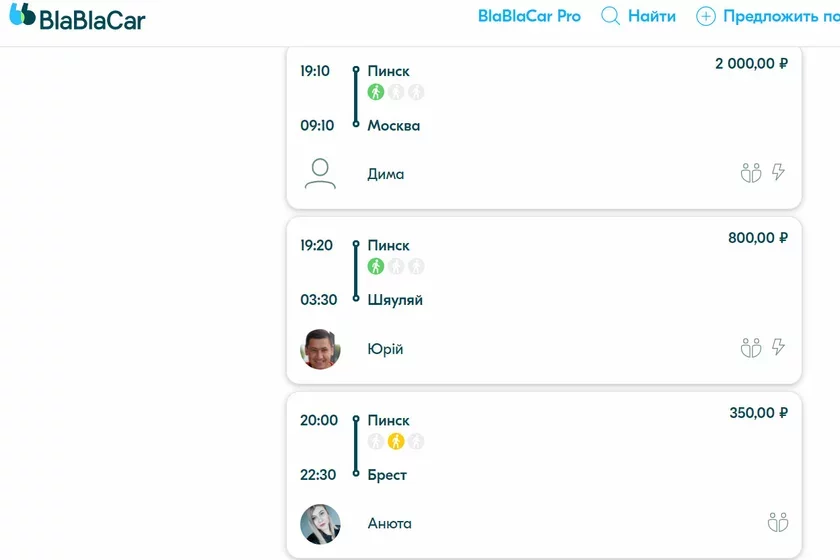
Task: Select the Пинск to Брест ride price 350,00 ₽
Action: pos(758,413)
